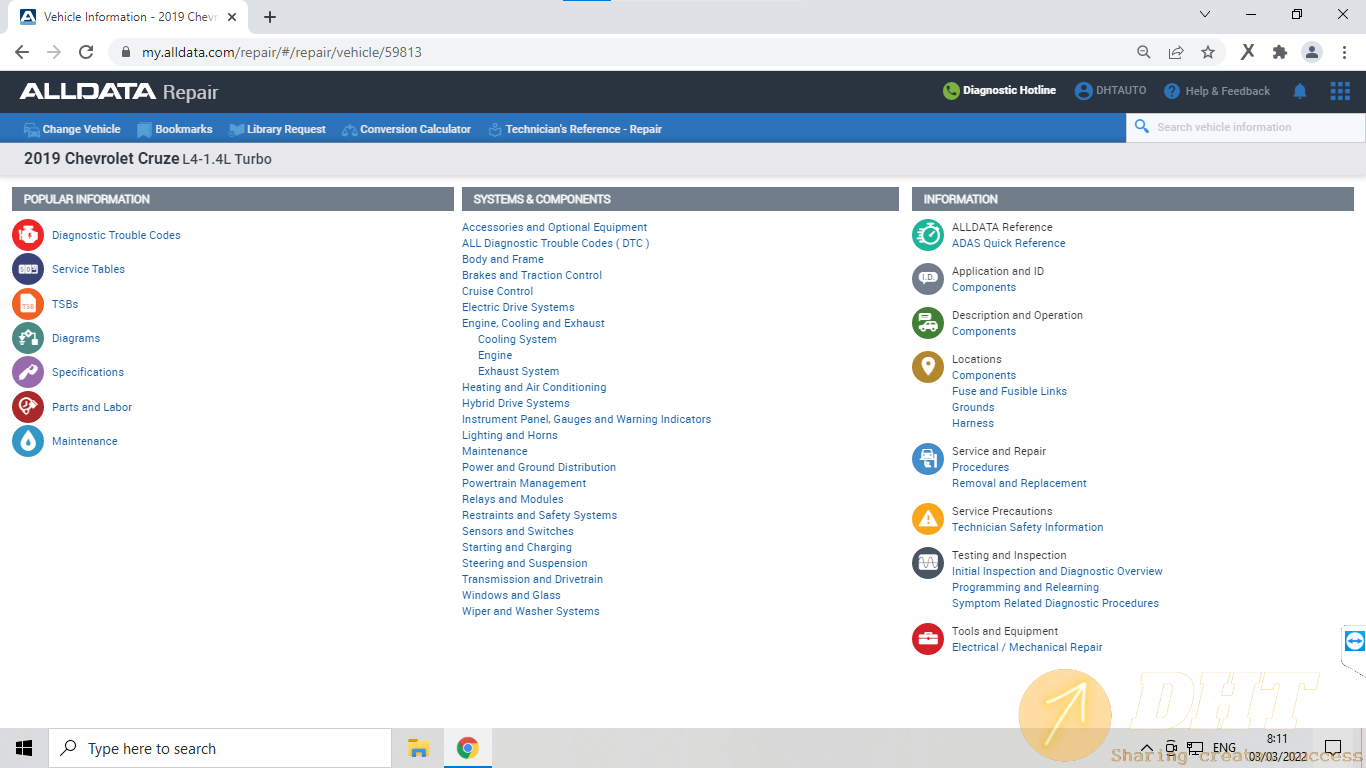Show hidden system tray icons chevron

pyautogui.click(x=1146, y=748)
